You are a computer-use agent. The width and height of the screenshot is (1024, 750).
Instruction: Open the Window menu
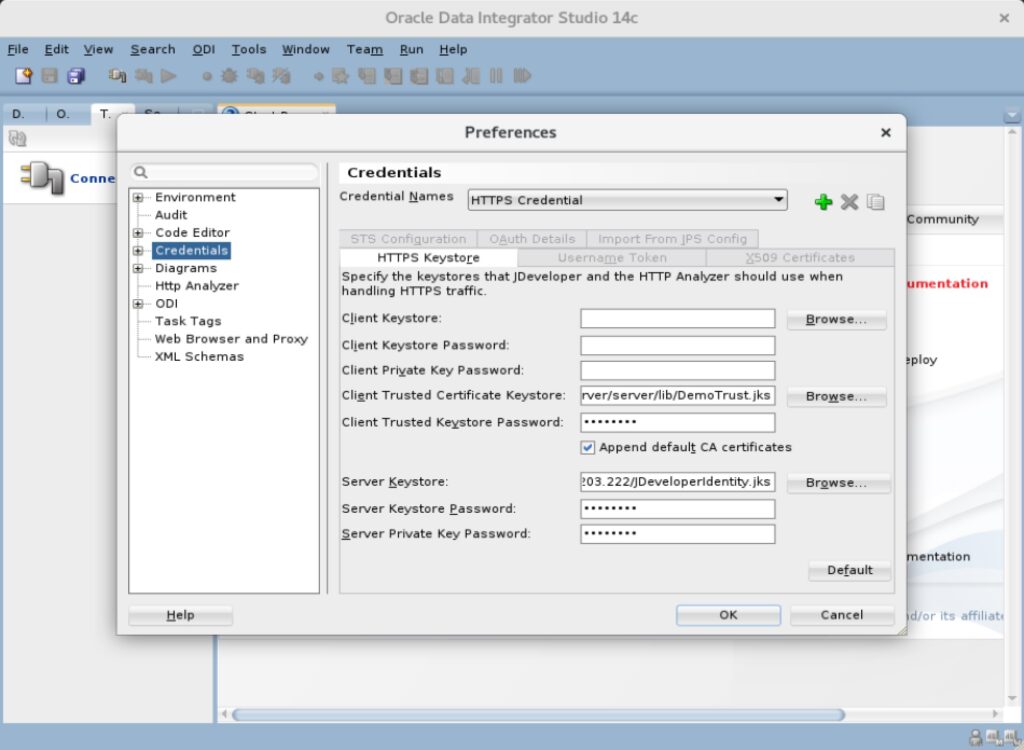click(x=306, y=50)
